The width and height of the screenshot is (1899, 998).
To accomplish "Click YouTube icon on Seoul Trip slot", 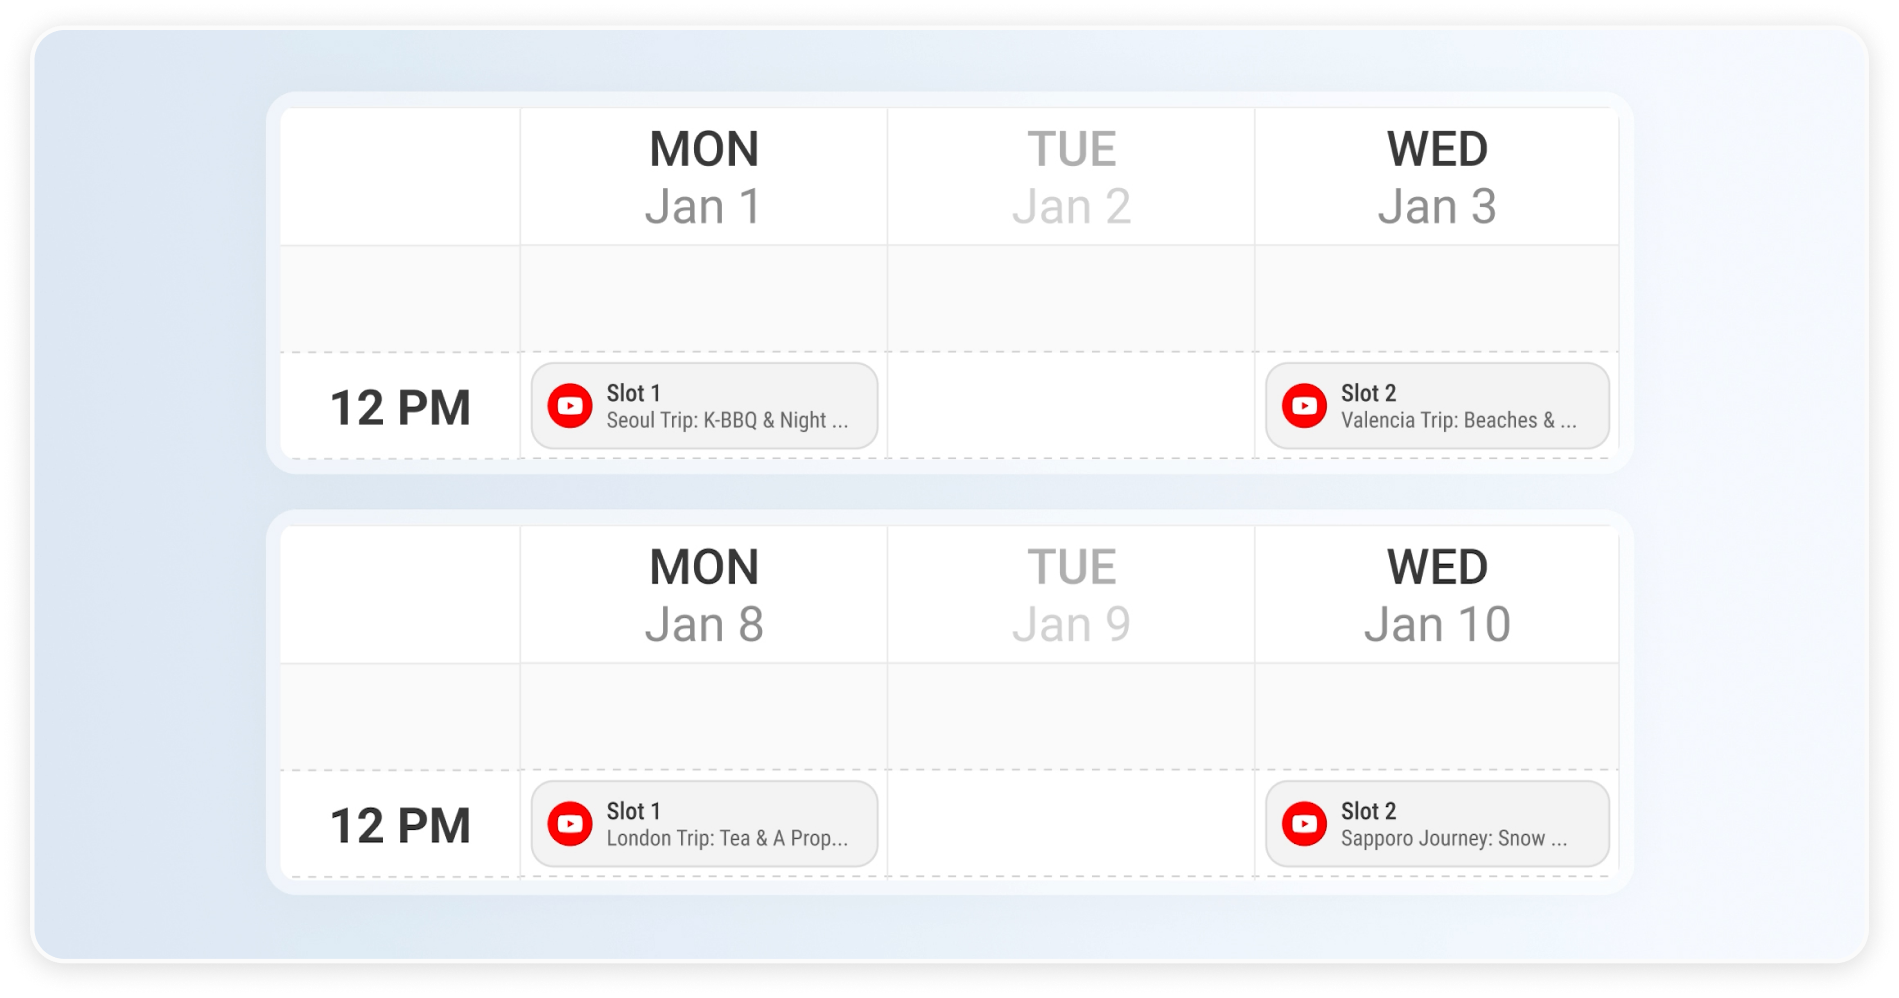I will (x=570, y=406).
